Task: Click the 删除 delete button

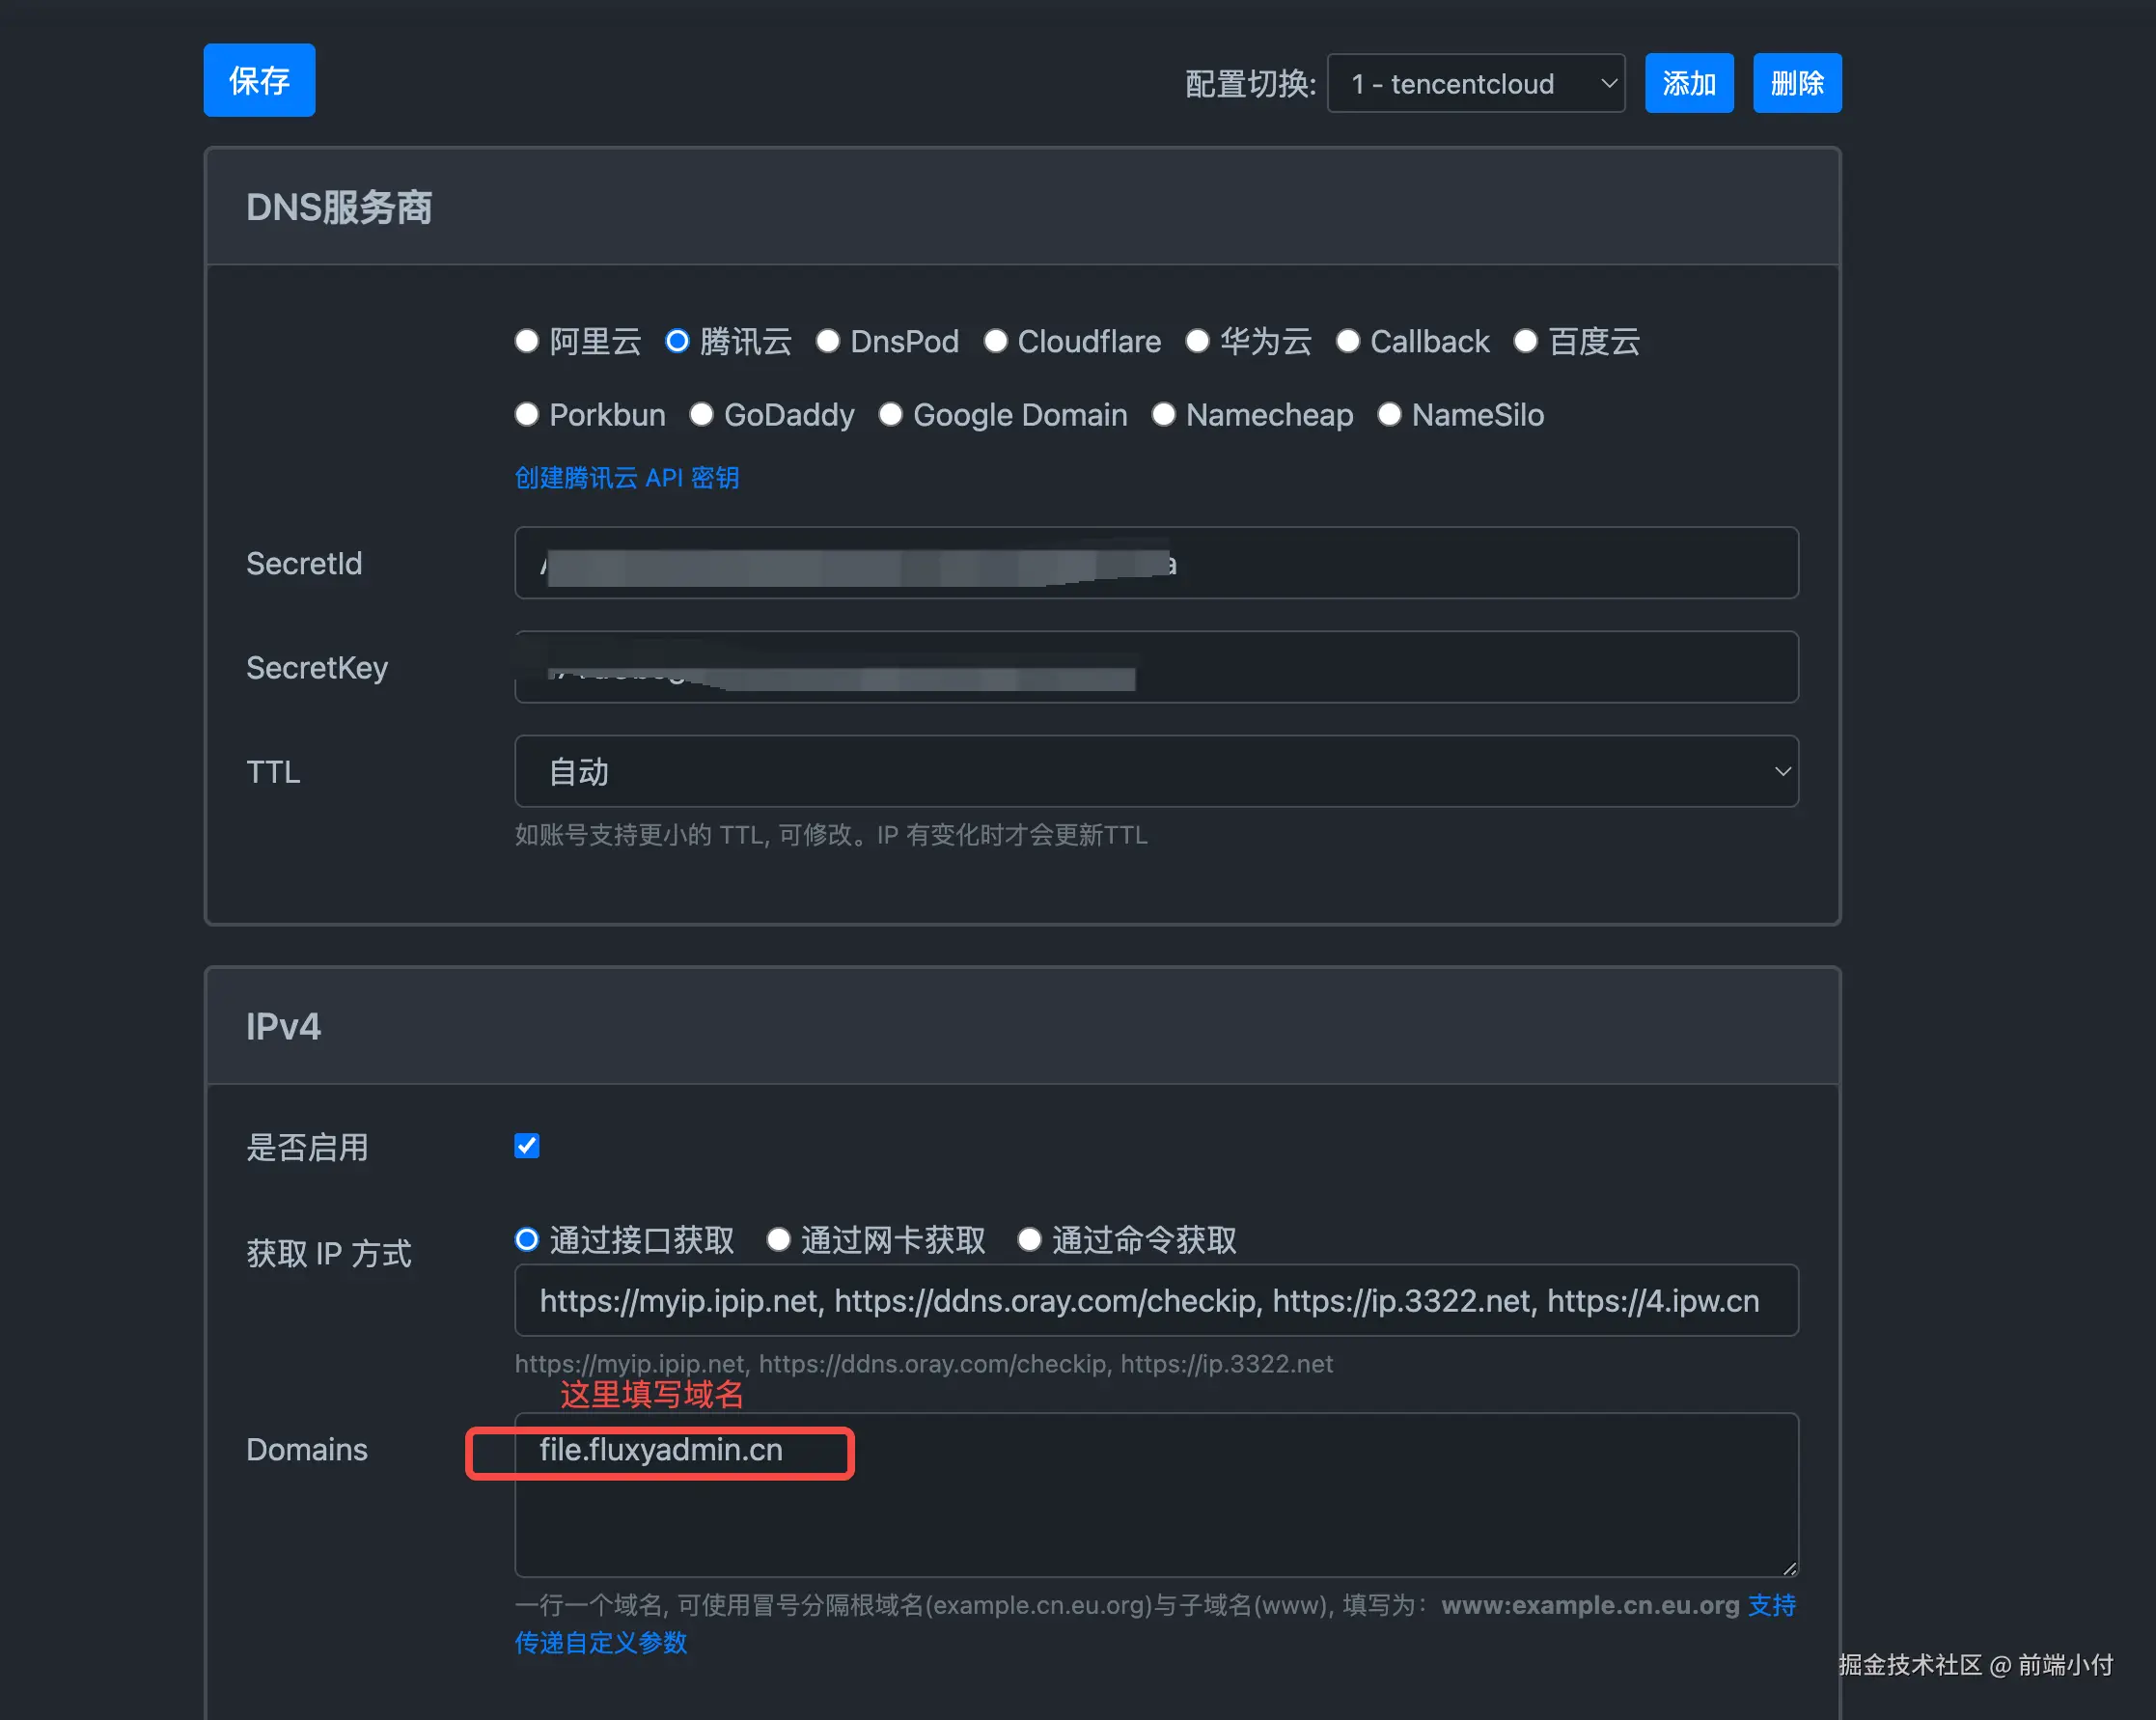Action: [1796, 83]
